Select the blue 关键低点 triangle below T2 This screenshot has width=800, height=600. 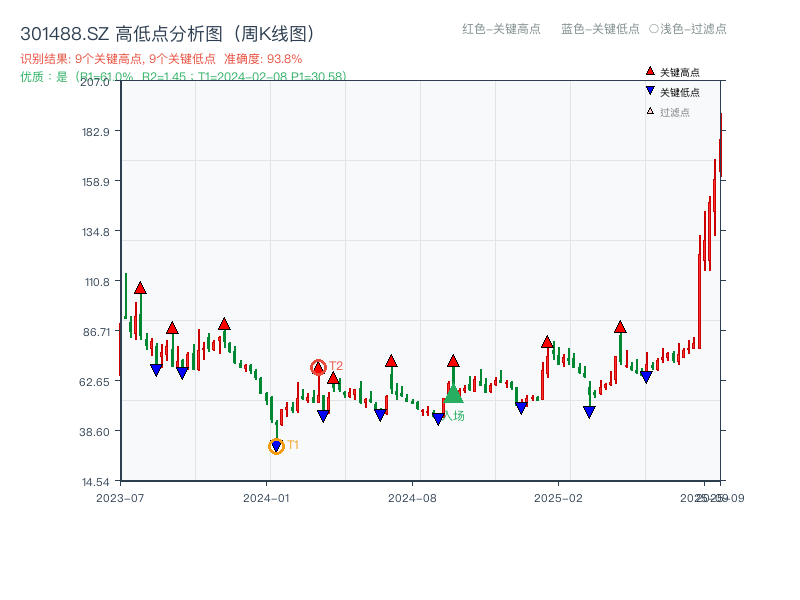323,412
